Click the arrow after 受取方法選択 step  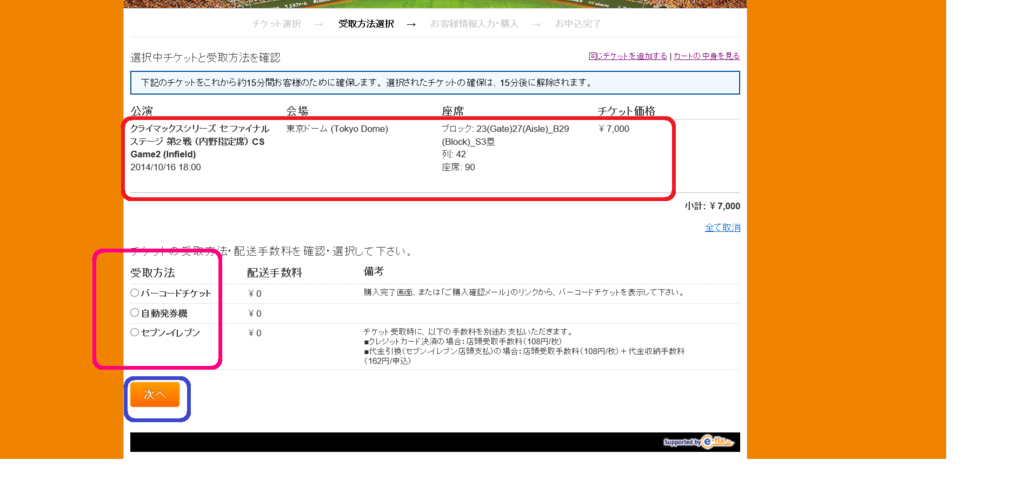coord(411,23)
